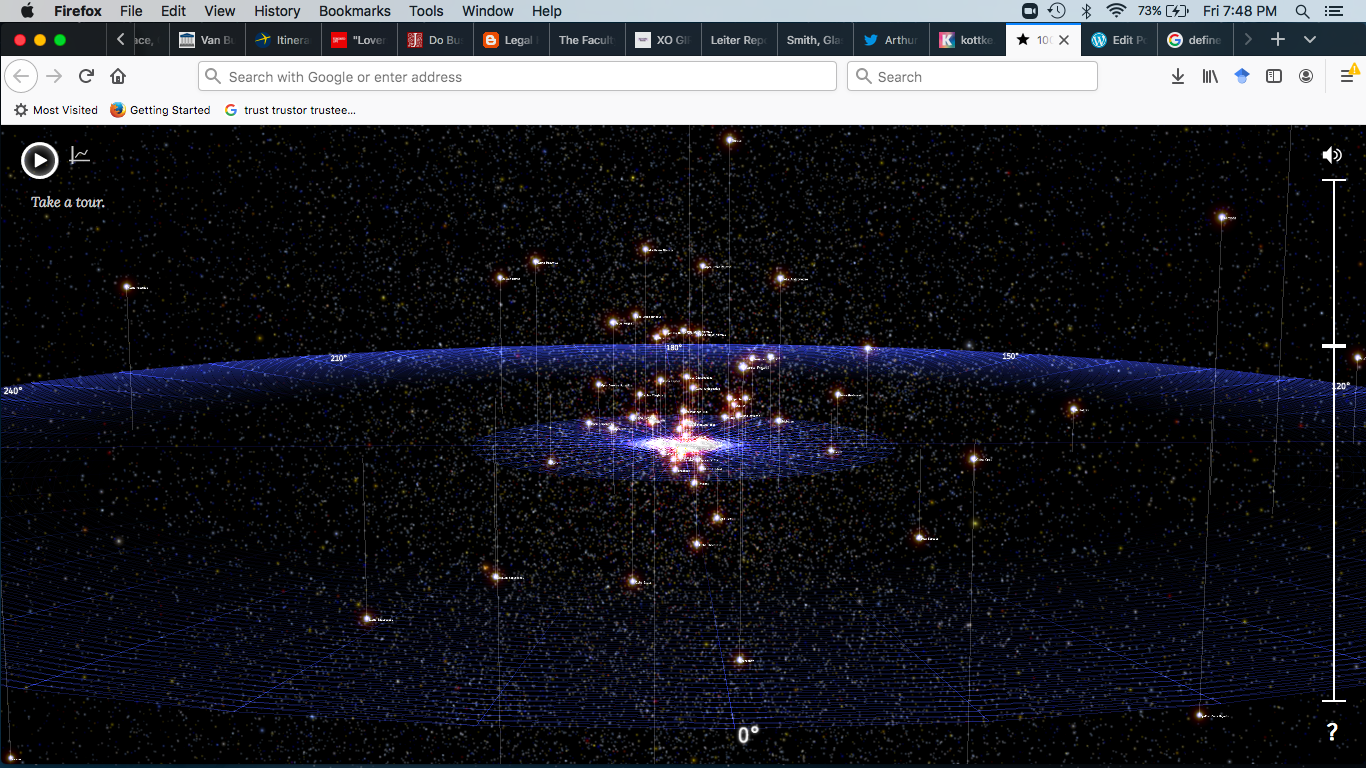Open the trust trustor trustee bookmark
The height and width of the screenshot is (768, 1366).
pos(290,110)
